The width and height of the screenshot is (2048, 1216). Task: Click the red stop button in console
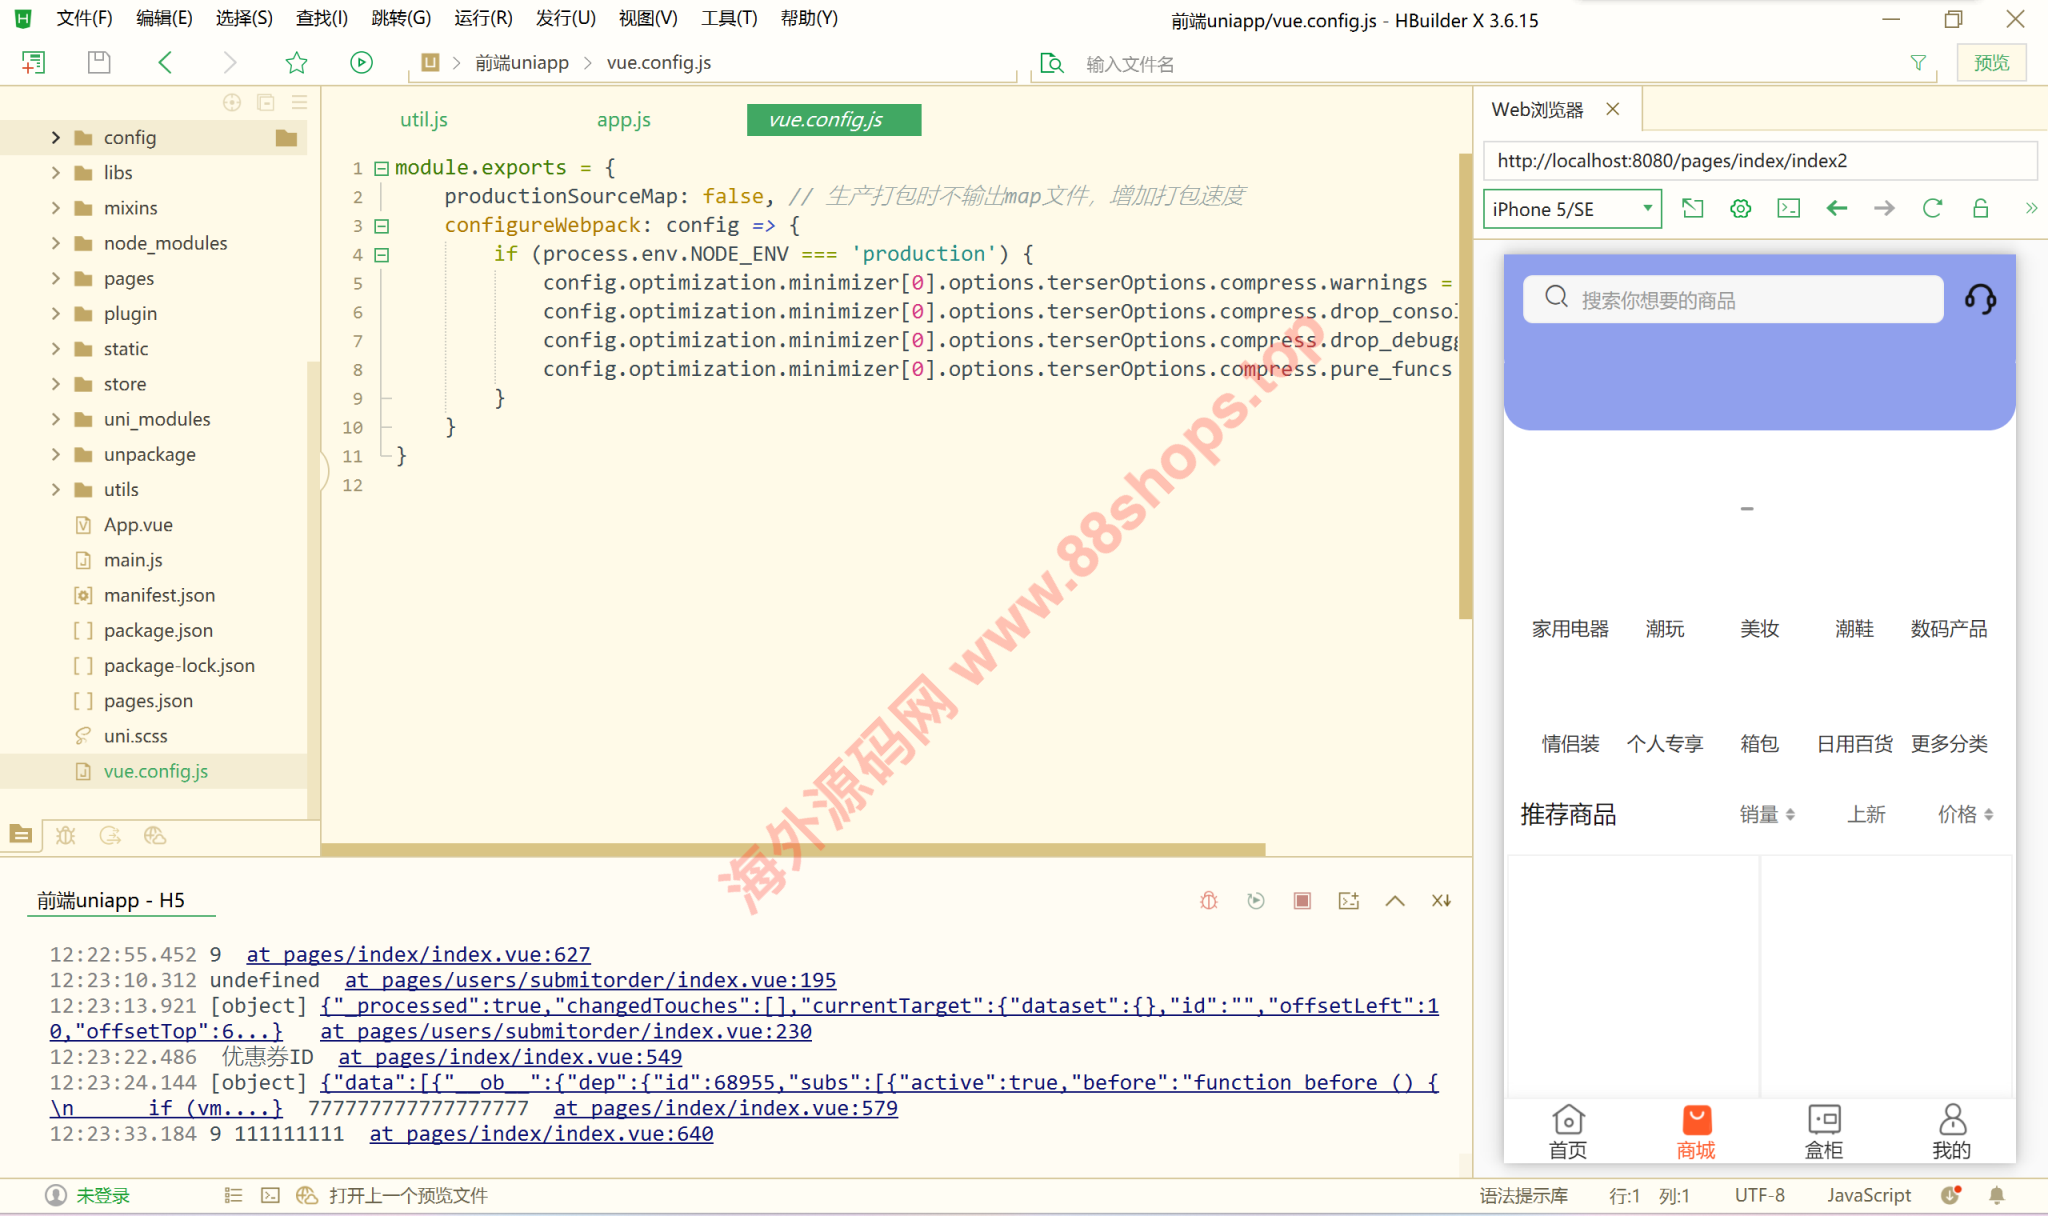click(x=1302, y=901)
